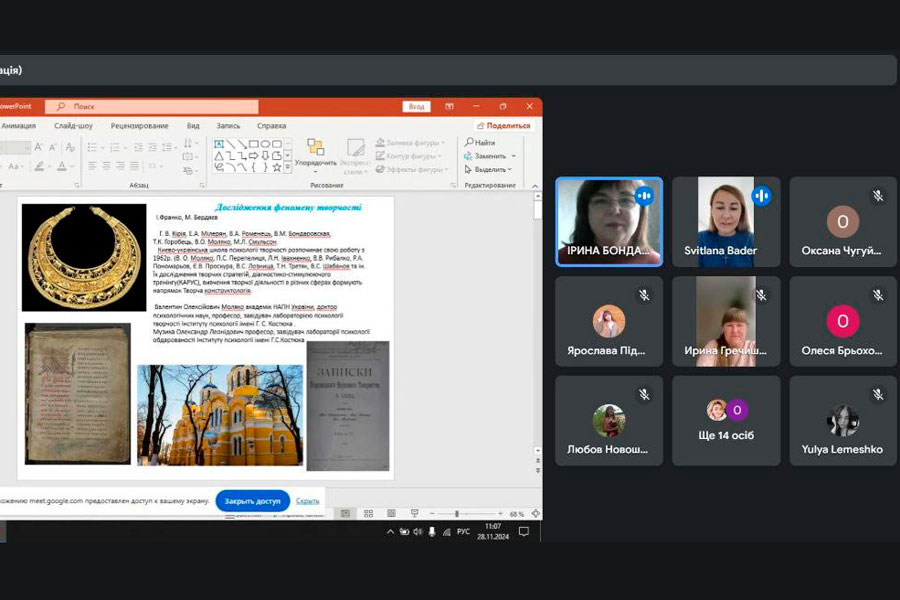Toggle Yulya Lemeshko's muted microphone indicator

pos(878,395)
